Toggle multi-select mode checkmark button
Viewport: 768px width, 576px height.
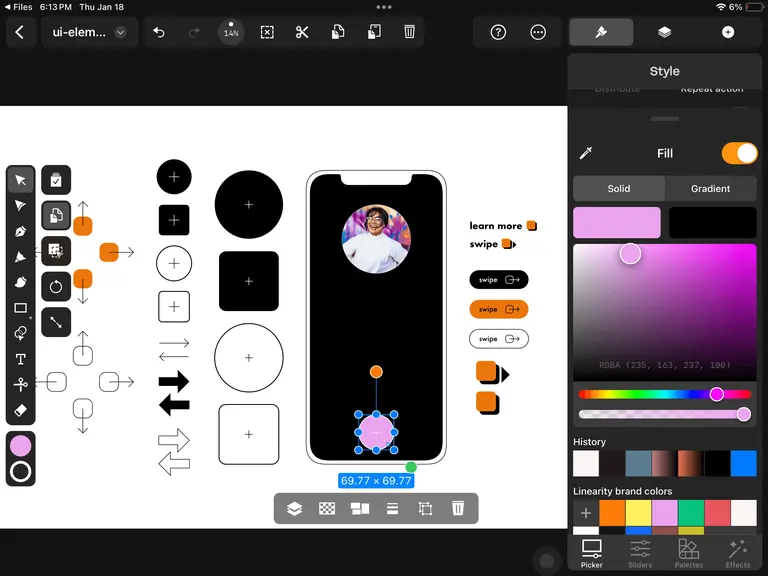(56, 180)
